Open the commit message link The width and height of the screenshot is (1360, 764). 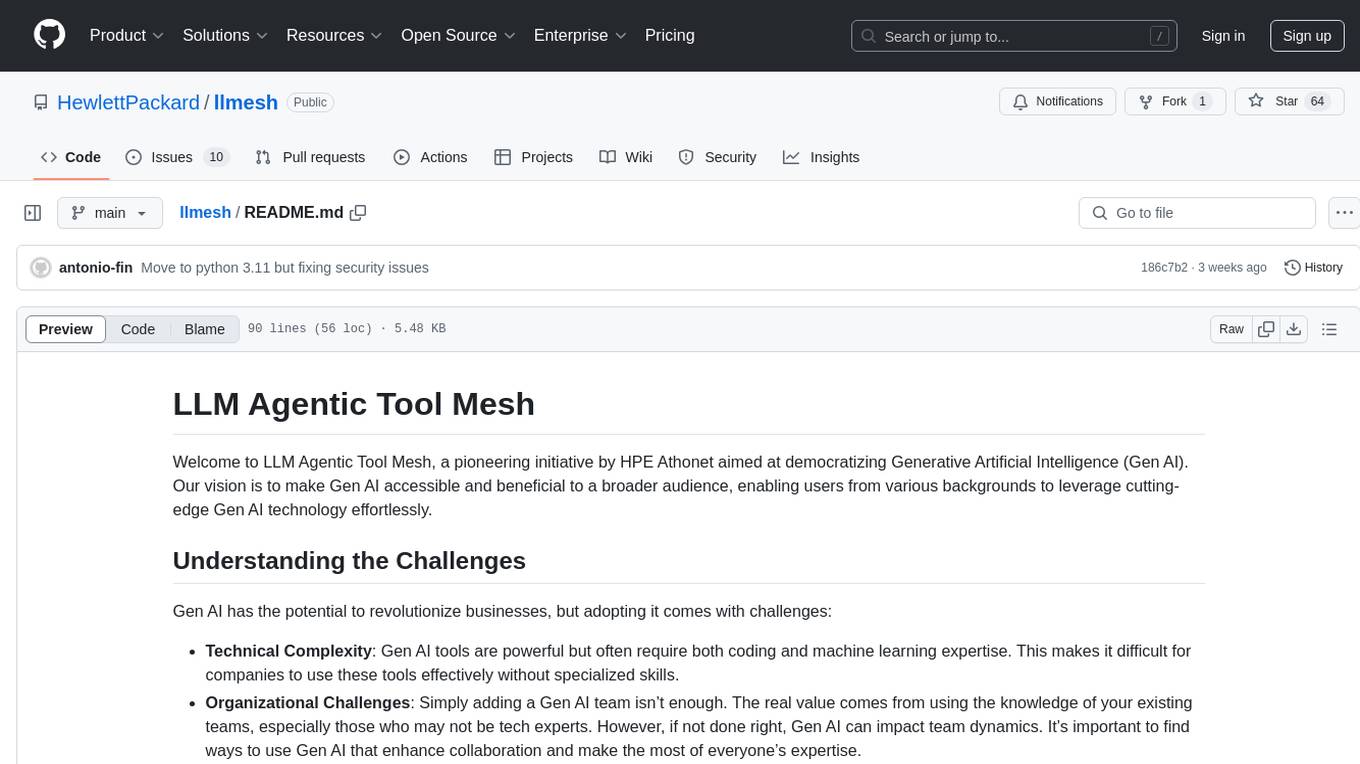coord(285,268)
